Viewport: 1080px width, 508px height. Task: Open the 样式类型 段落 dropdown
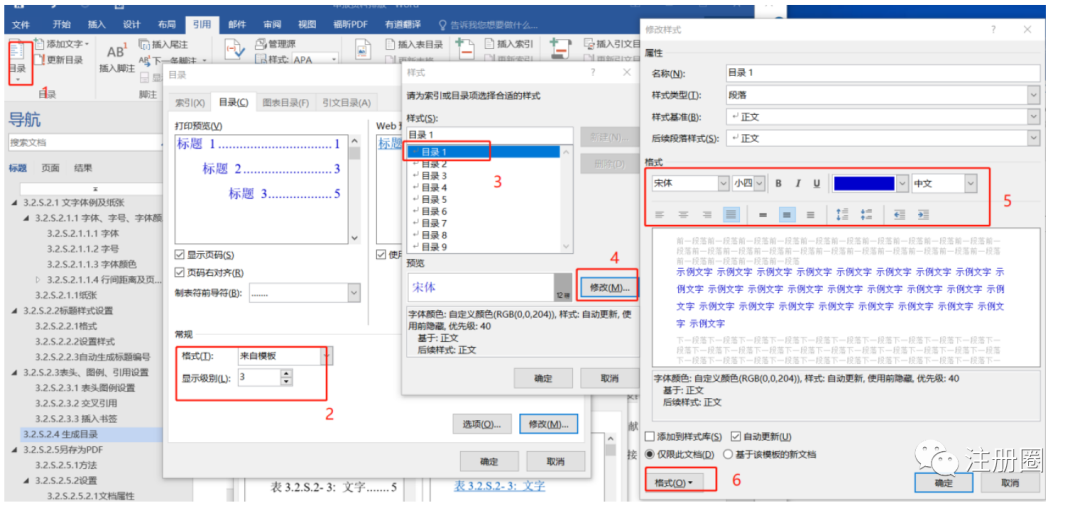[1033, 95]
